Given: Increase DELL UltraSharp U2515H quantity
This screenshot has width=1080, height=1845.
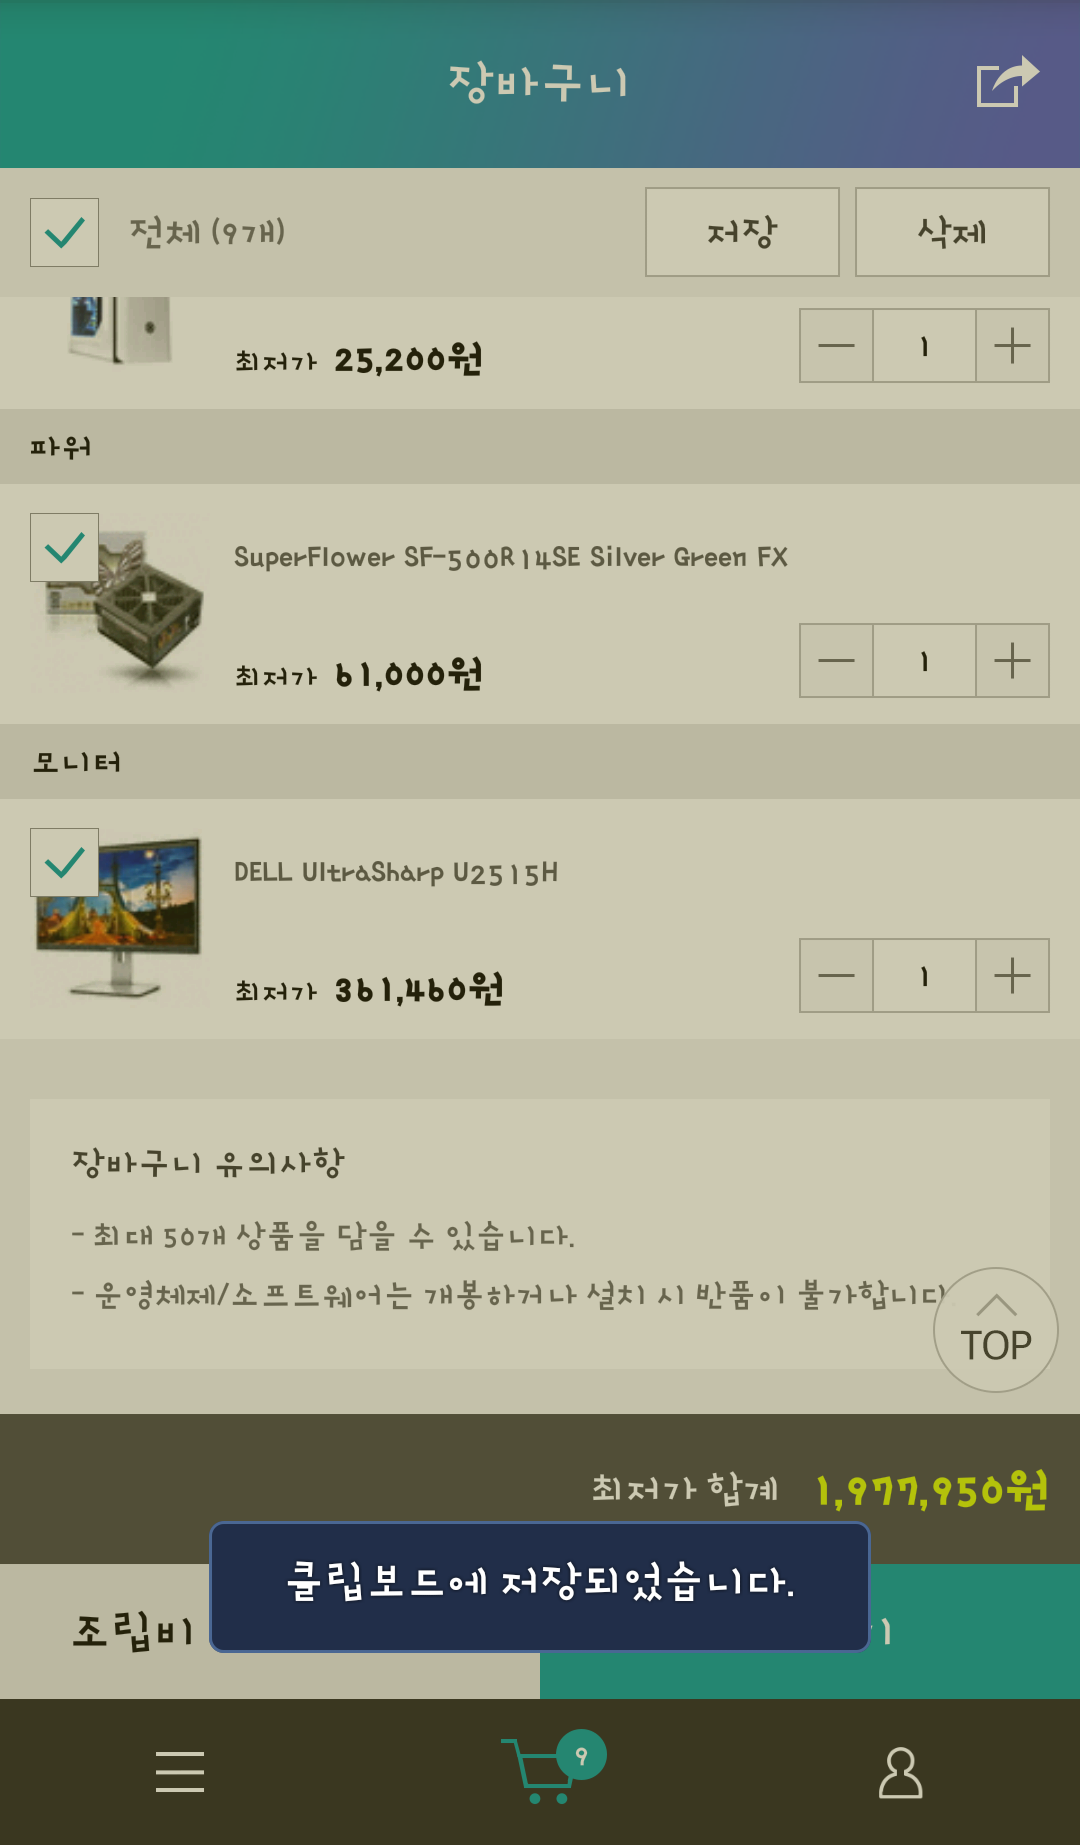Looking at the screenshot, I should [x=1012, y=975].
